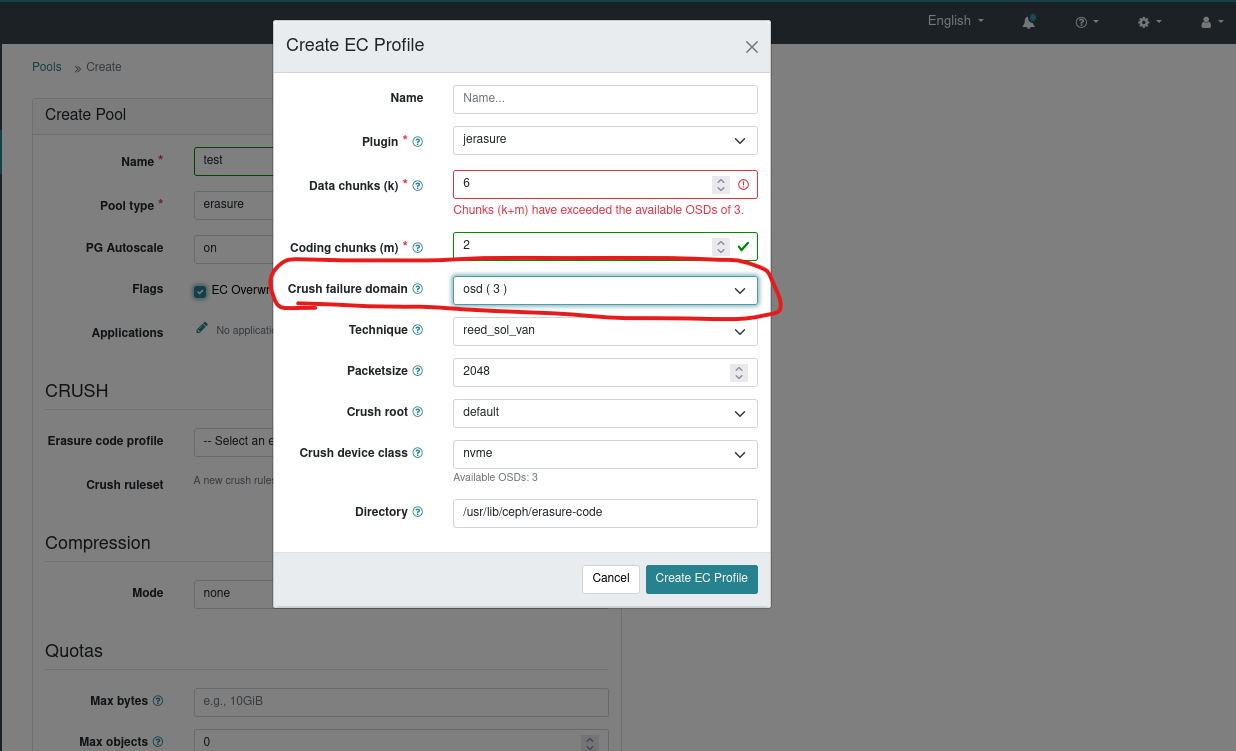The width and height of the screenshot is (1236, 751).
Task: Click help icon next to Packetsize
Action: point(418,371)
